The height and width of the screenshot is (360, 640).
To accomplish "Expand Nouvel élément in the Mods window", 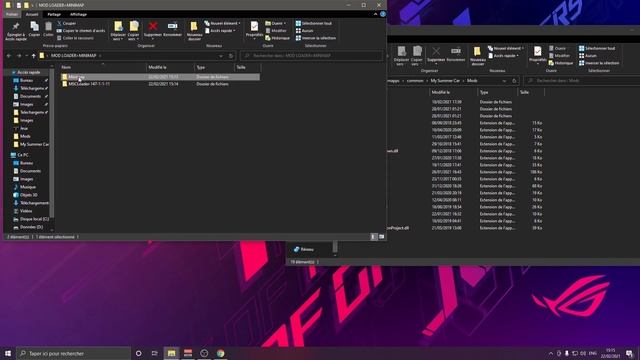I will 505,48.
